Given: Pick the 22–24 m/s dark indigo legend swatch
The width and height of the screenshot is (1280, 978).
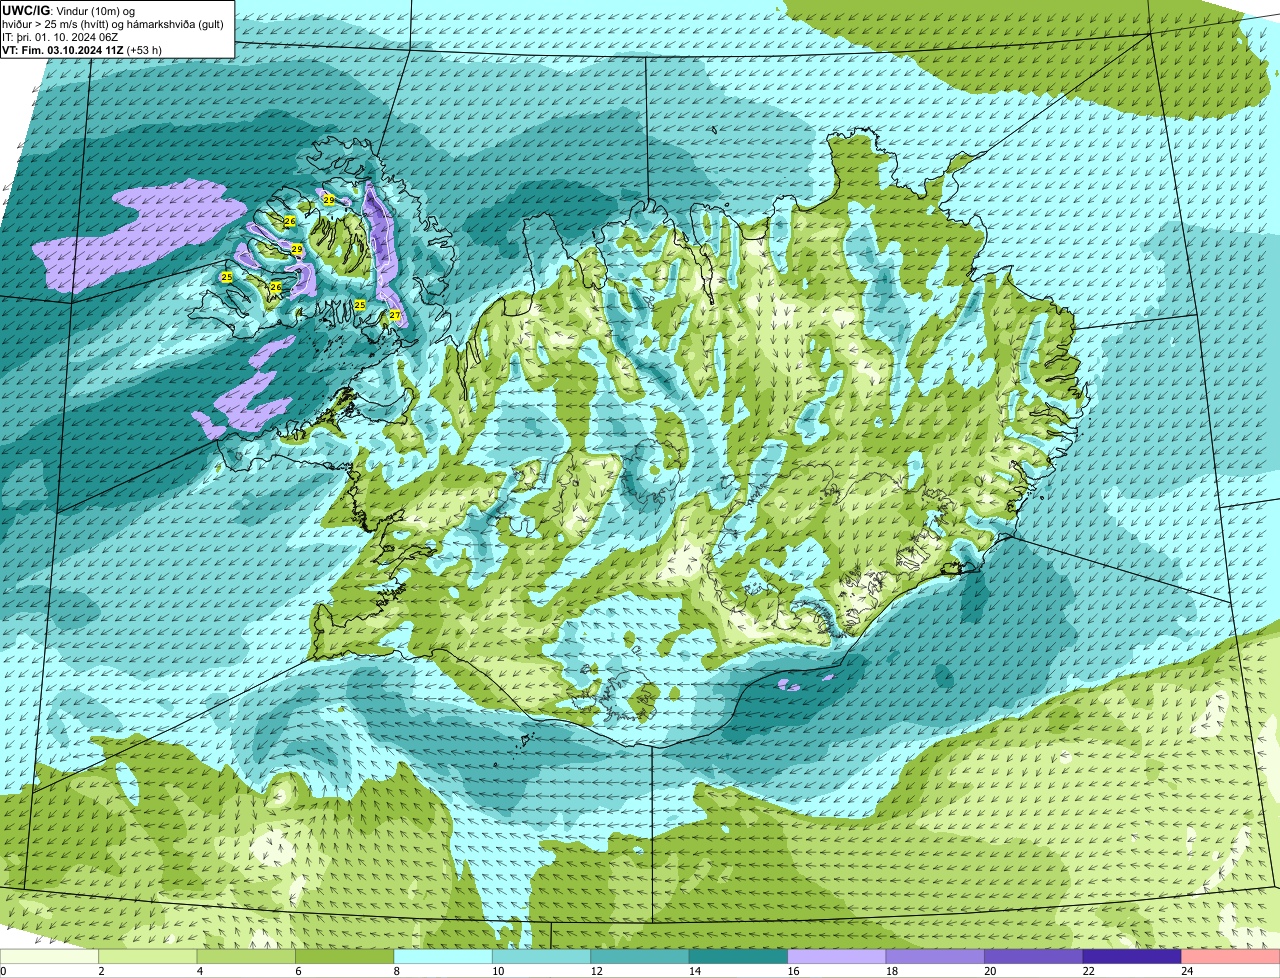Looking at the screenshot, I should pyautogui.click(x=1132, y=956).
